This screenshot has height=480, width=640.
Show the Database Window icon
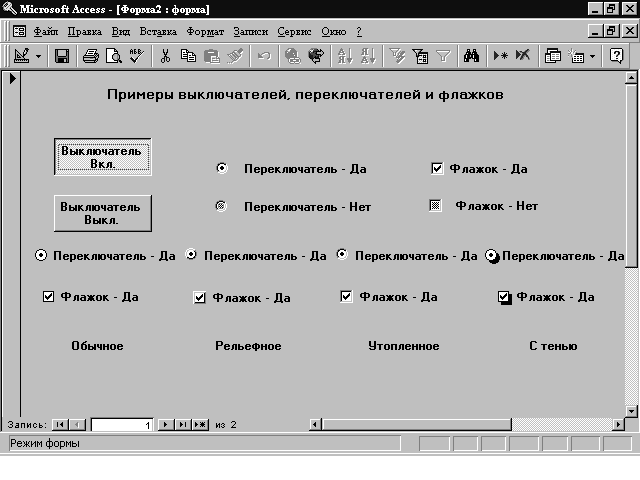click(553, 56)
